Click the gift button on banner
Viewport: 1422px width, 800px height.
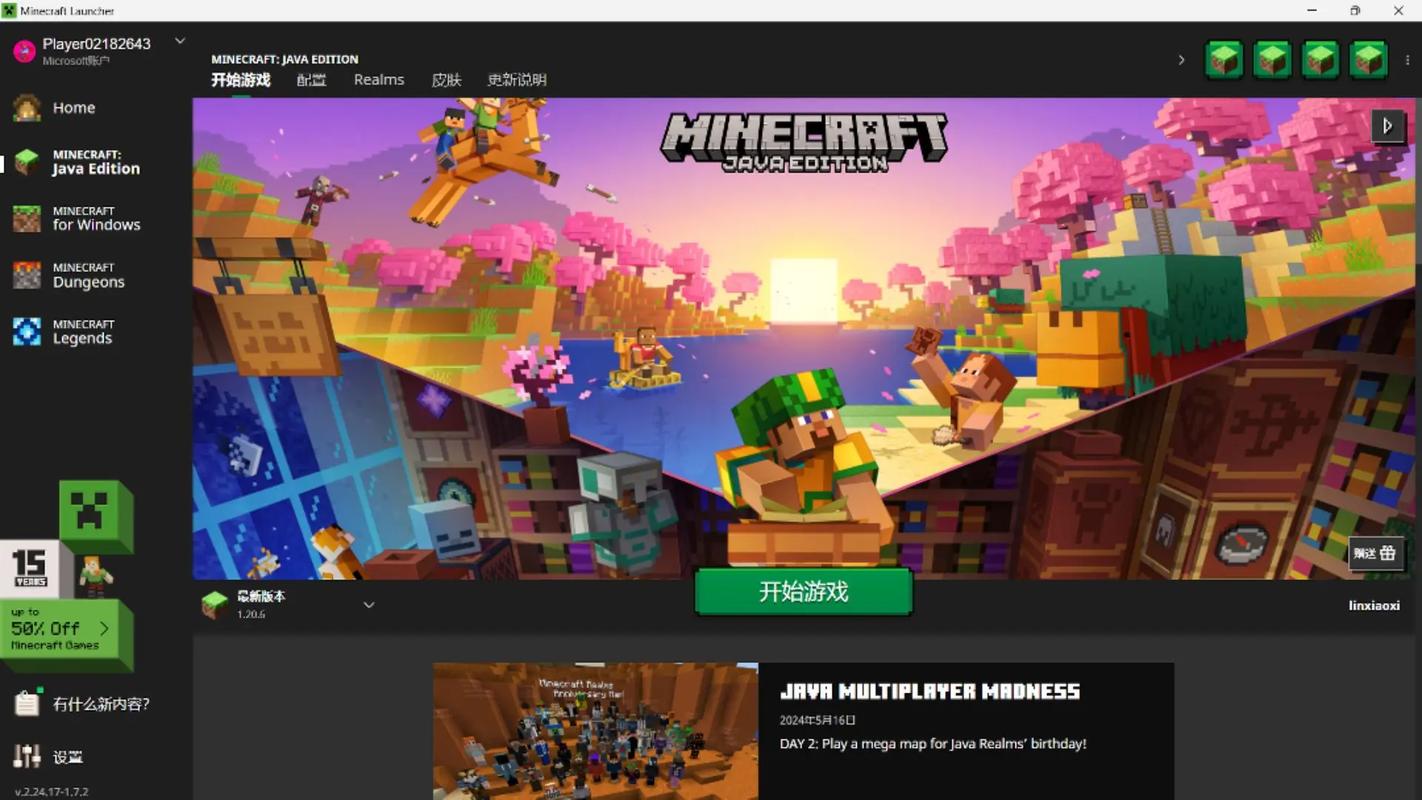coord(1377,553)
